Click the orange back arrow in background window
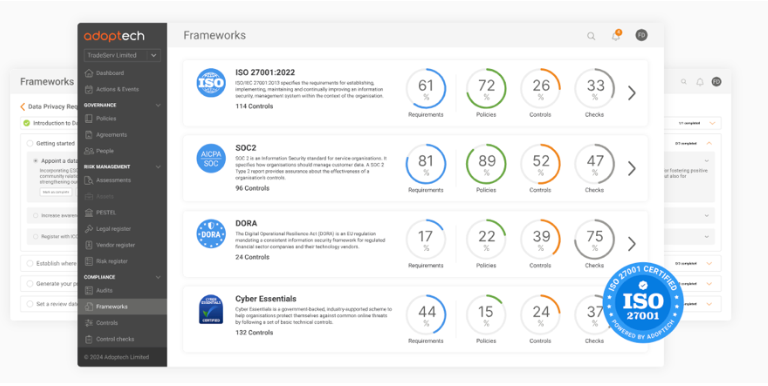Screen dimensions: 768x386 [x=23, y=107]
